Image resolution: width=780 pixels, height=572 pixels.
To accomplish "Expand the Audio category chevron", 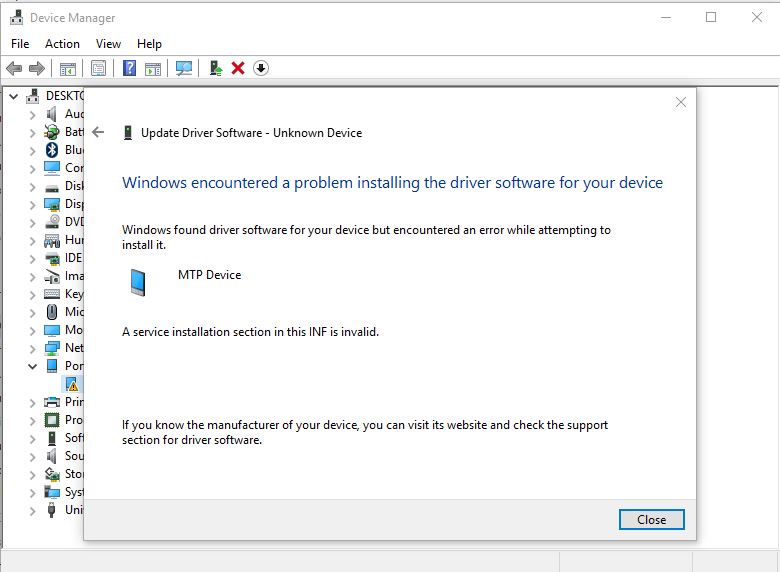I will 32,114.
